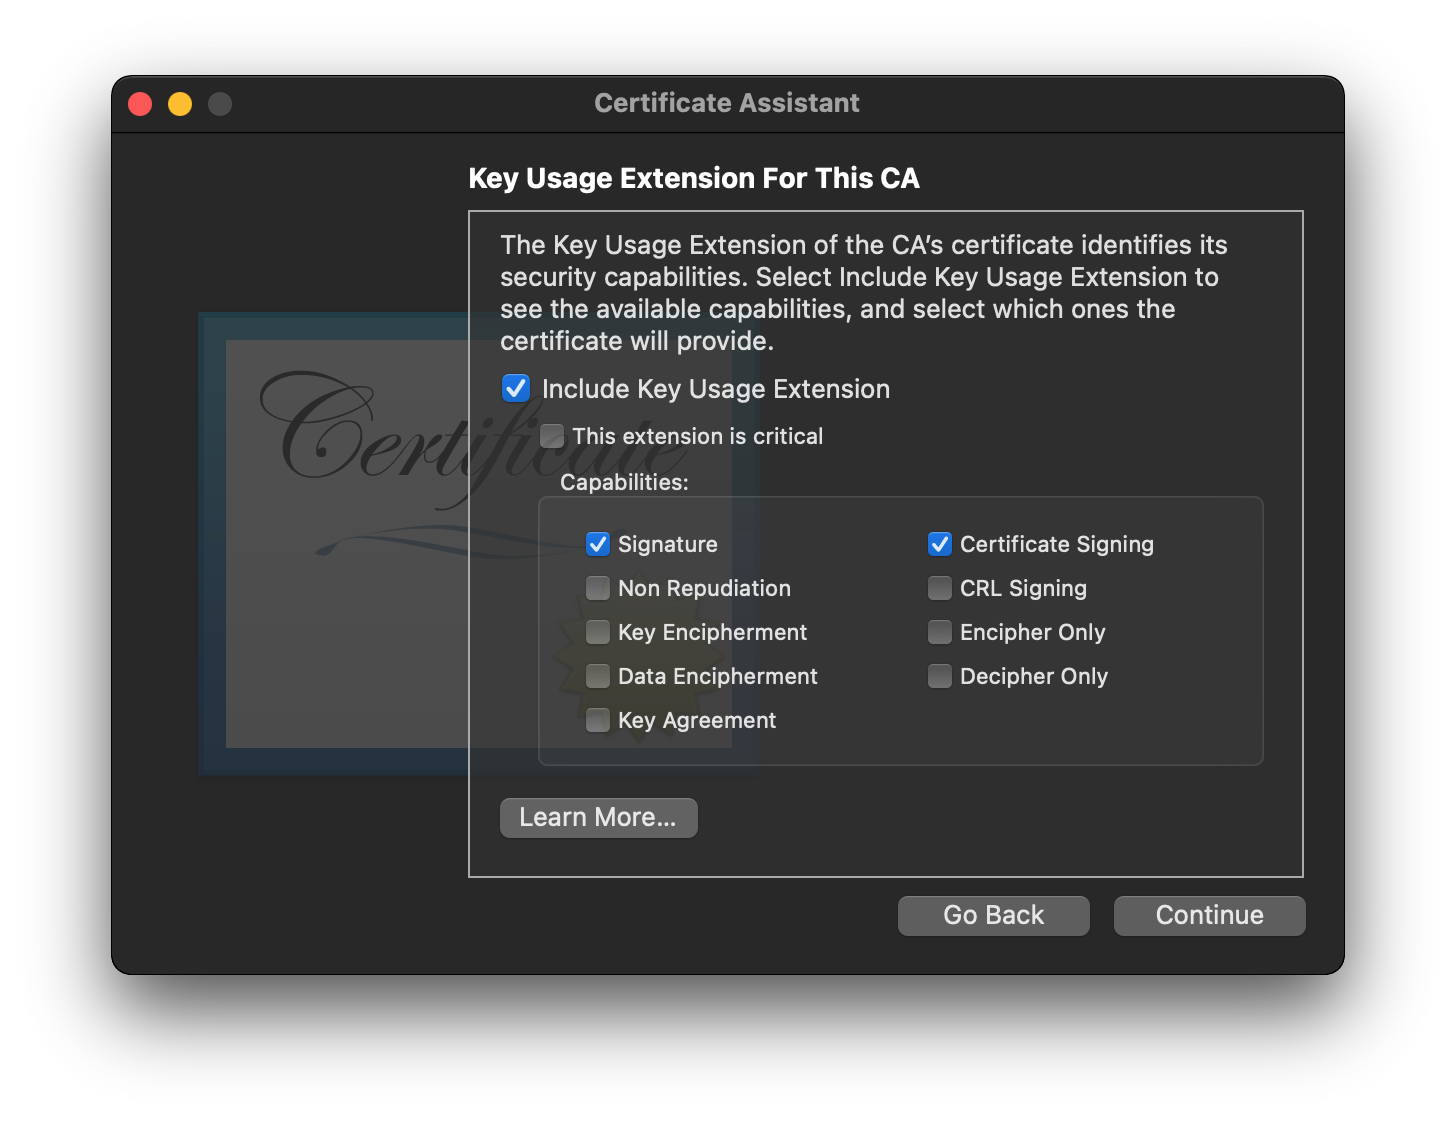Select Data Encipherment capability
This screenshot has height=1122, width=1456.
coord(598,676)
